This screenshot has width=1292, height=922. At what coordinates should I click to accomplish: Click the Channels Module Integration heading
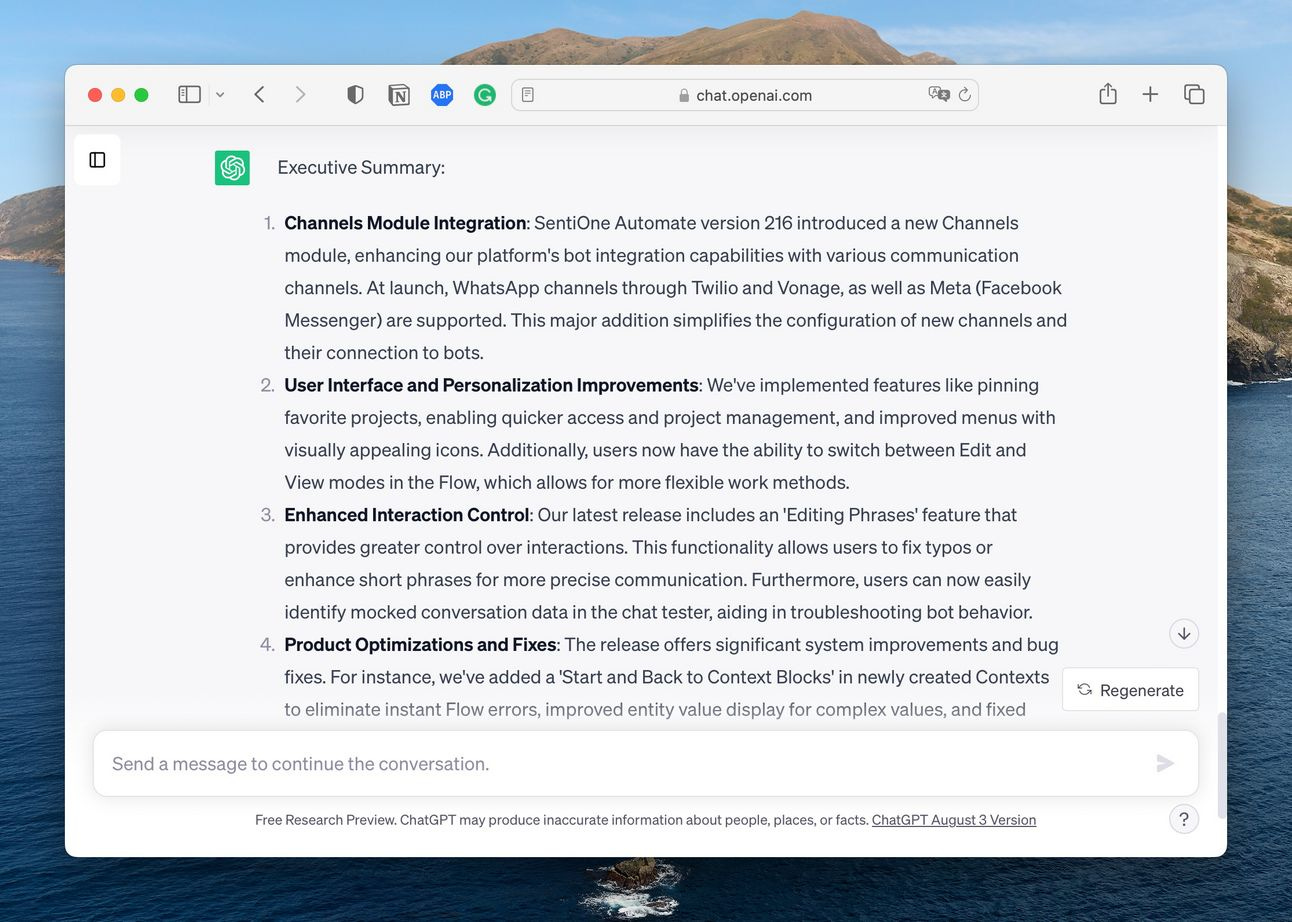pyautogui.click(x=405, y=223)
